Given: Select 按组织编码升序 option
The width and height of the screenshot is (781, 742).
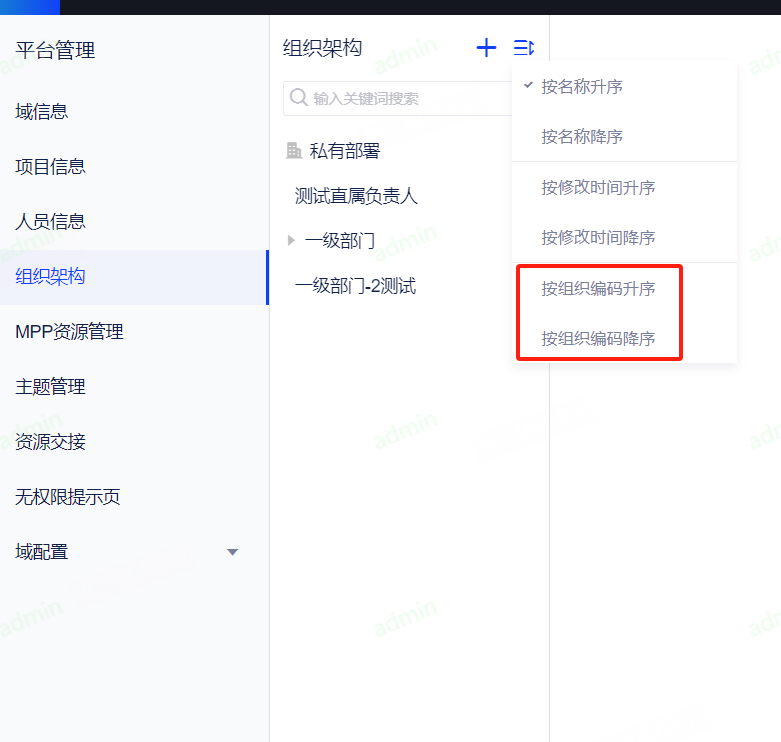Looking at the screenshot, I should [598, 289].
